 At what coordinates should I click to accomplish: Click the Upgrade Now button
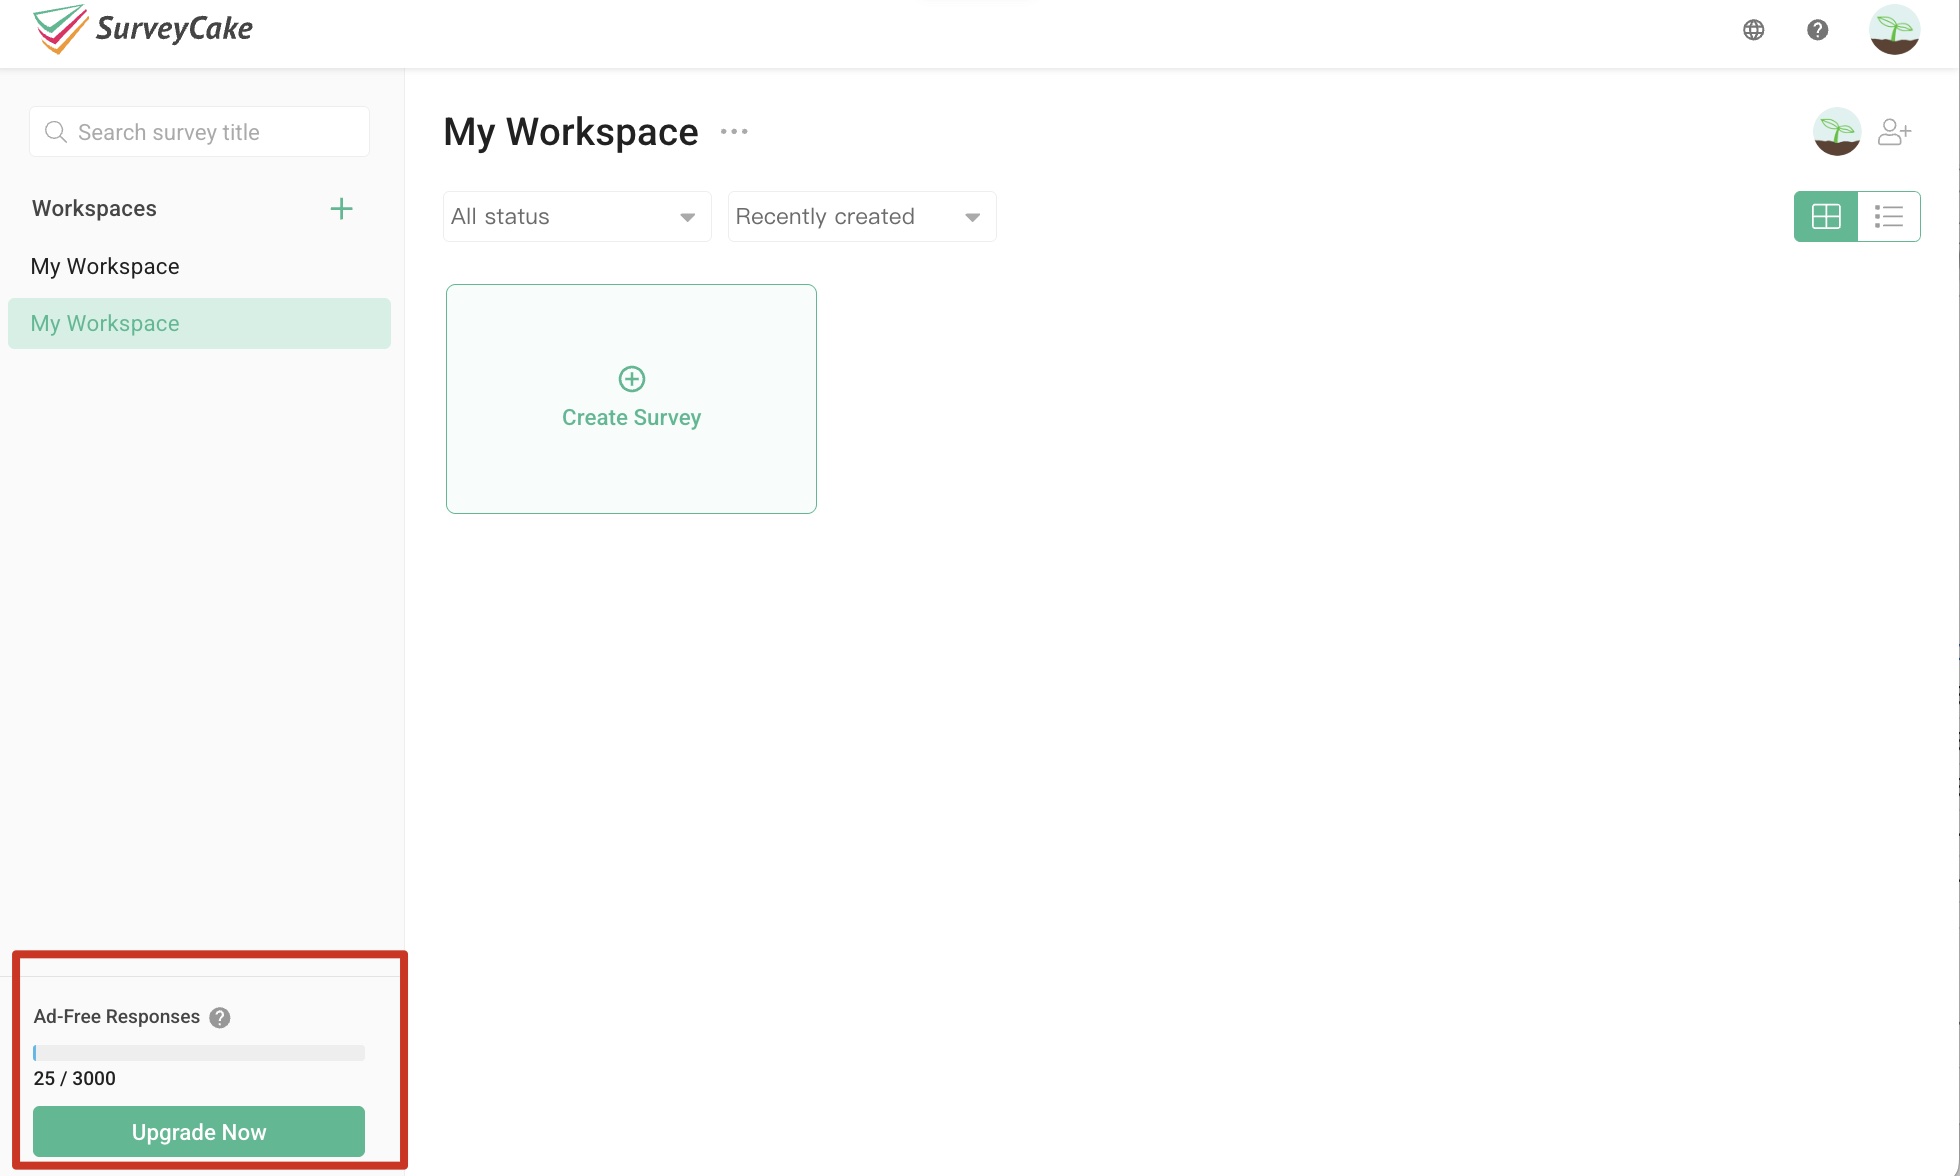coord(198,1131)
